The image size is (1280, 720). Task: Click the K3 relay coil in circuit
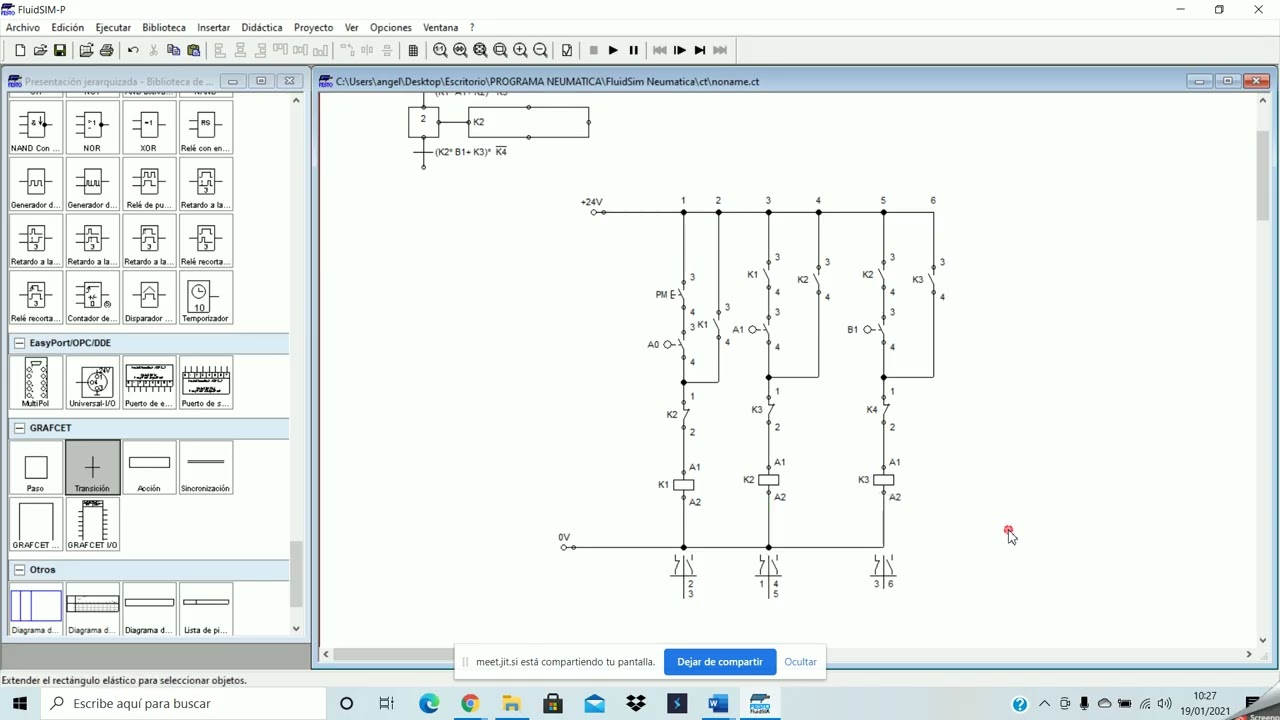point(883,480)
